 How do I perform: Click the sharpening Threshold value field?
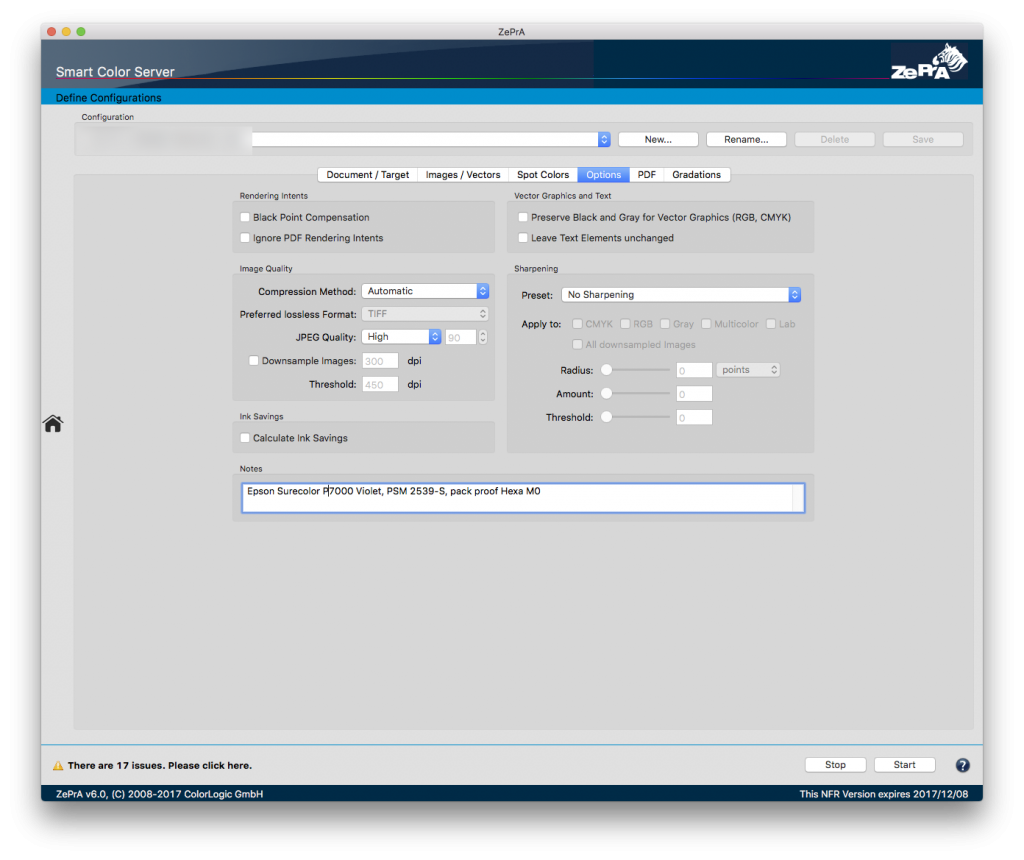(694, 417)
